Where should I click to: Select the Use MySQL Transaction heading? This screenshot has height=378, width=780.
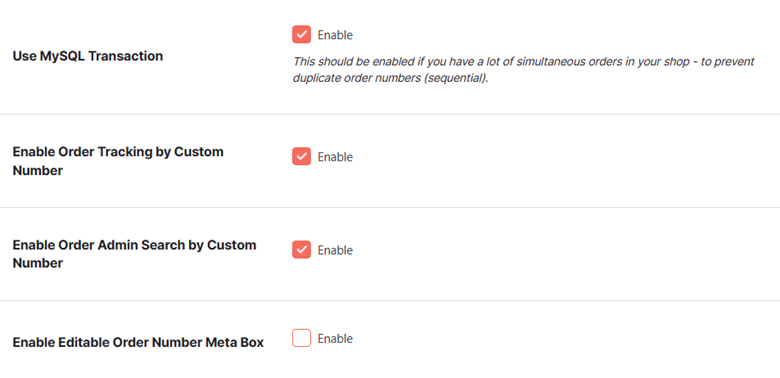(x=88, y=56)
